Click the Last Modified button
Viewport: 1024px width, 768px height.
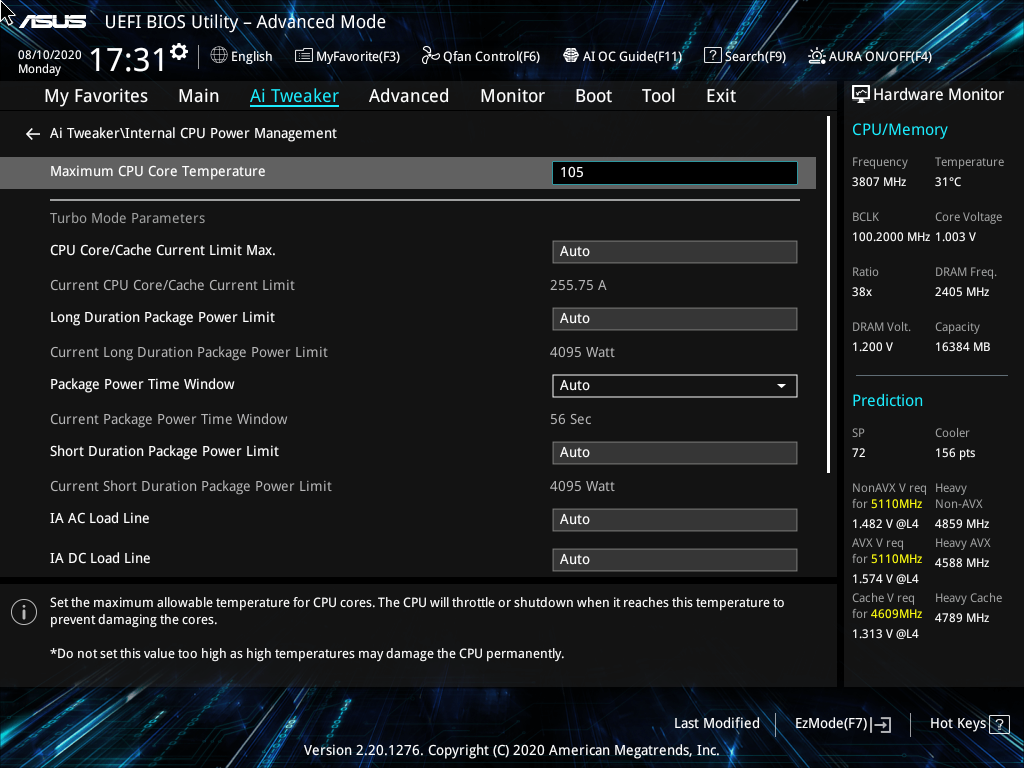716,724
